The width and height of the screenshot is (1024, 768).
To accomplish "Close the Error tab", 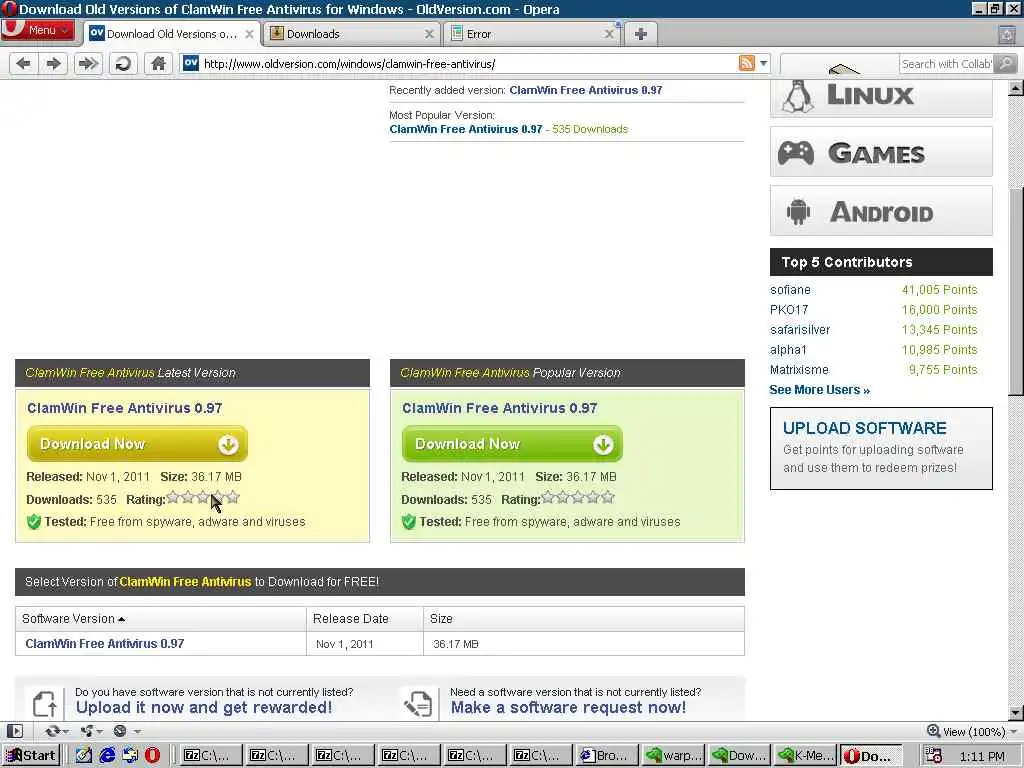I will pyautogui.click(x=609, y=34).
